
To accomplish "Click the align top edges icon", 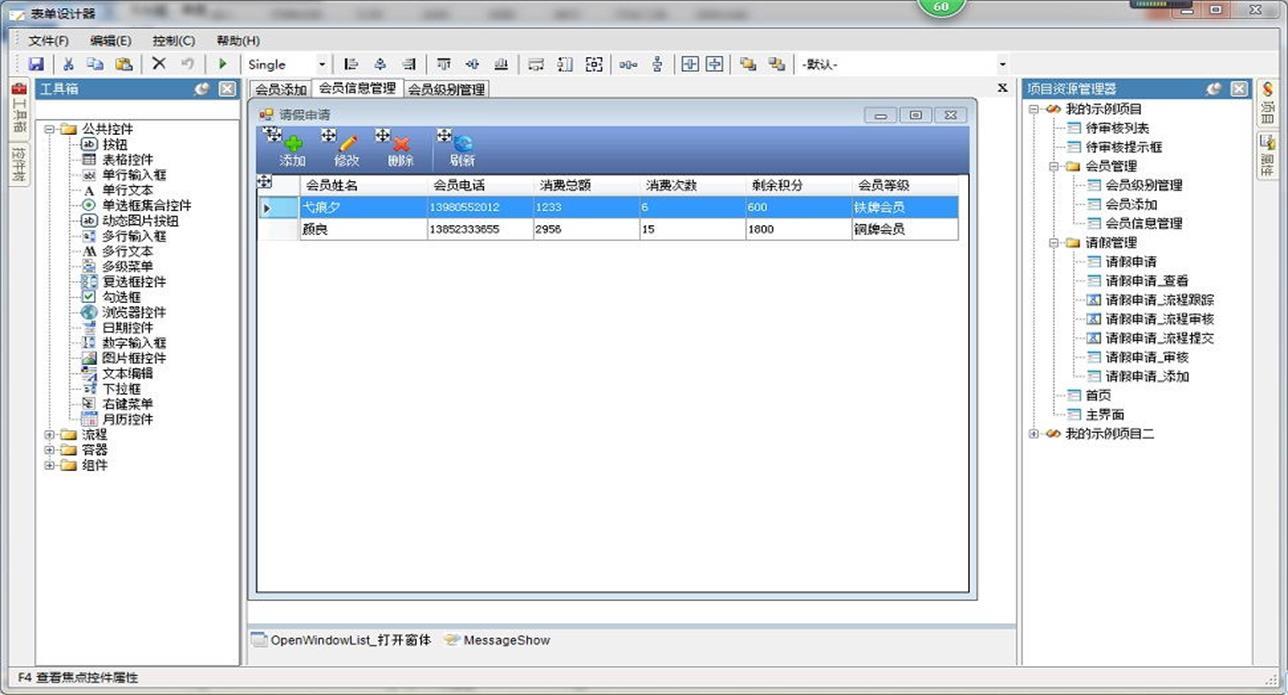I will click(x=444, y=64).
